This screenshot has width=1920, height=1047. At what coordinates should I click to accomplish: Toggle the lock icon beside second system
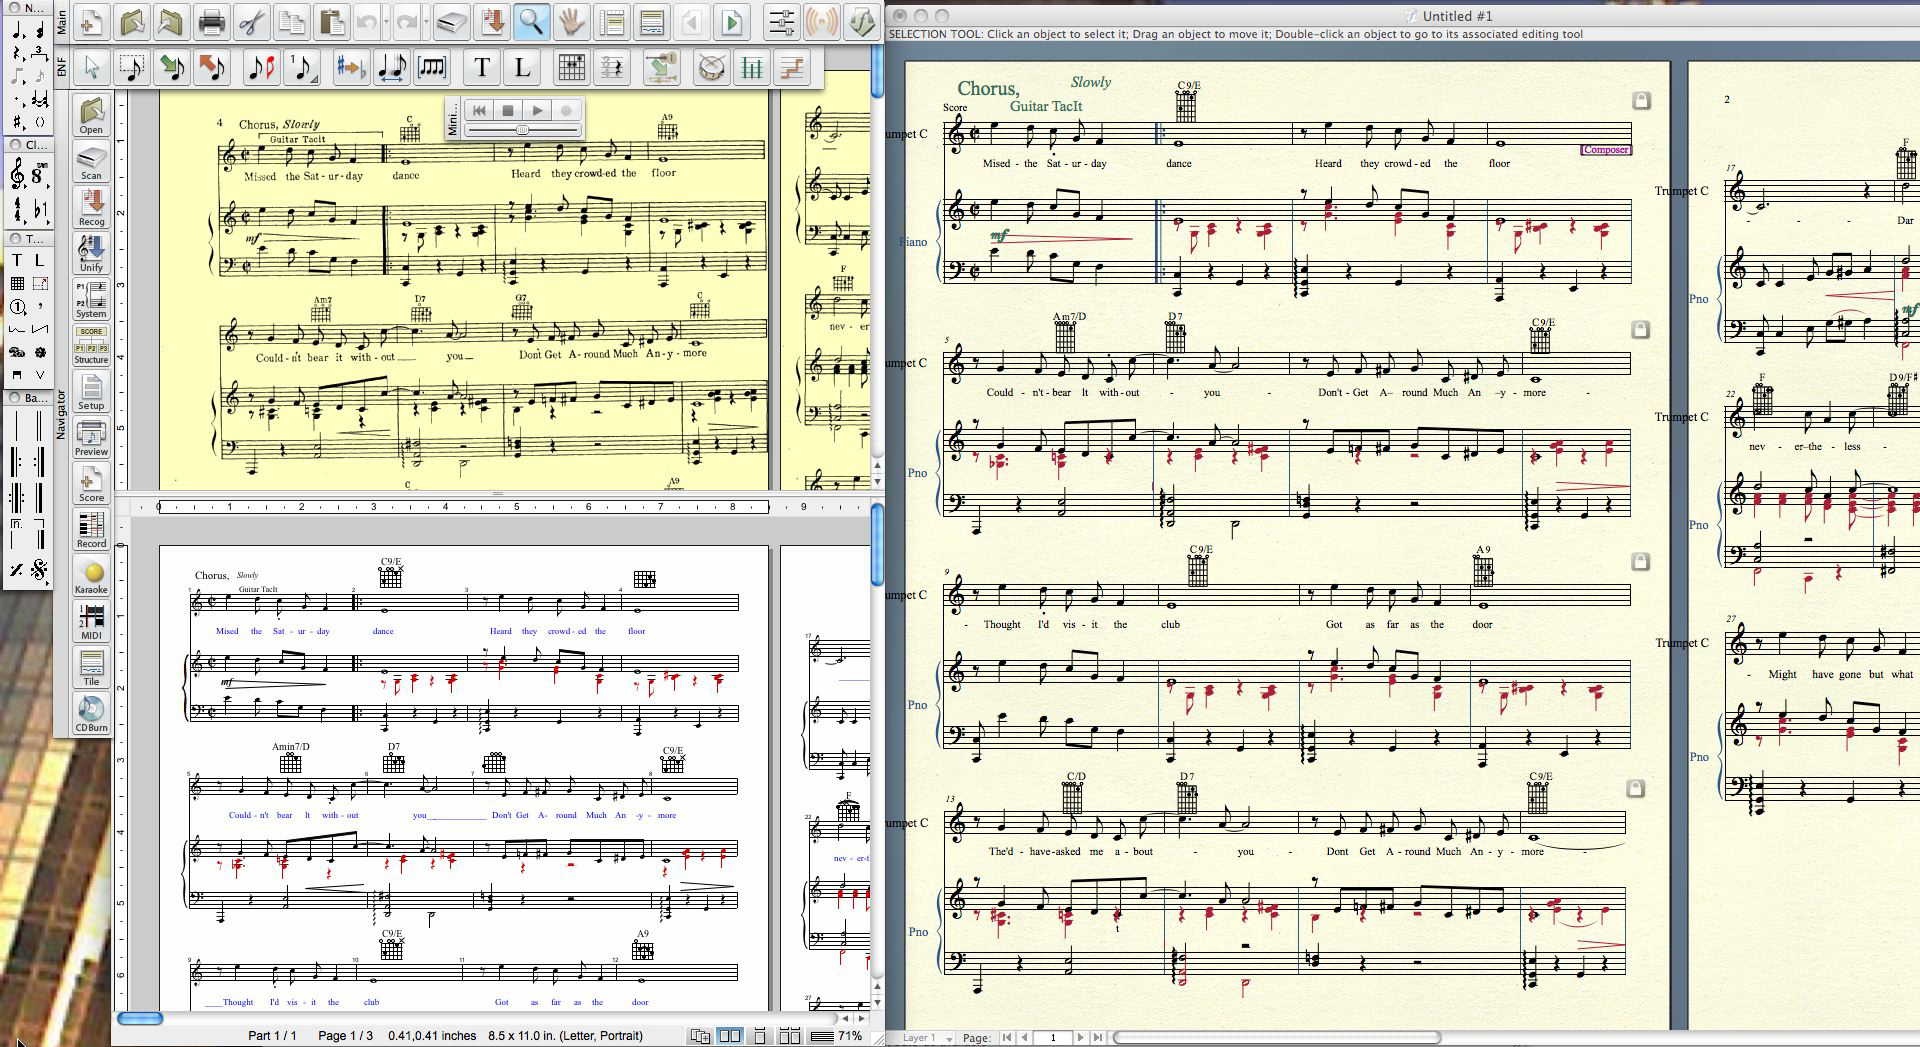[x=1640, y=329]
